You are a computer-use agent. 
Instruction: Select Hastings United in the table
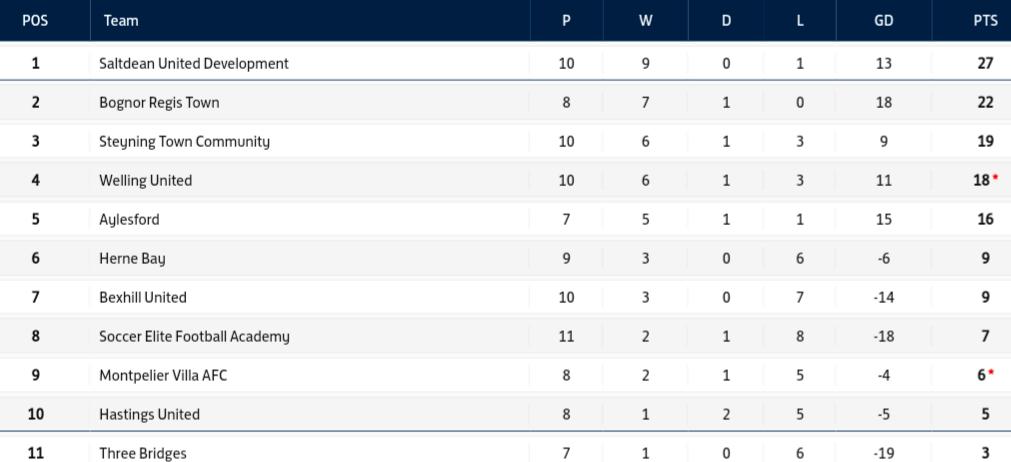(149, 414)
